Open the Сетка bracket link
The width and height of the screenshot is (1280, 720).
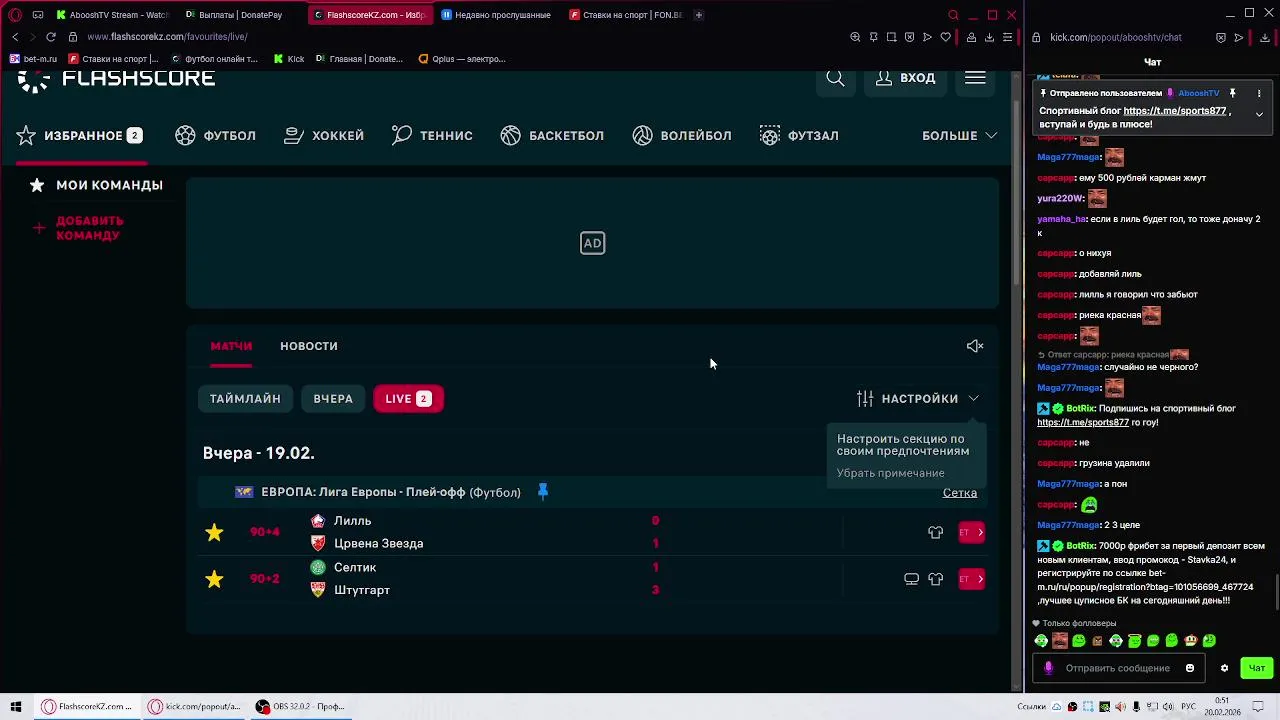pyautogui.click(x=960, y=492)
